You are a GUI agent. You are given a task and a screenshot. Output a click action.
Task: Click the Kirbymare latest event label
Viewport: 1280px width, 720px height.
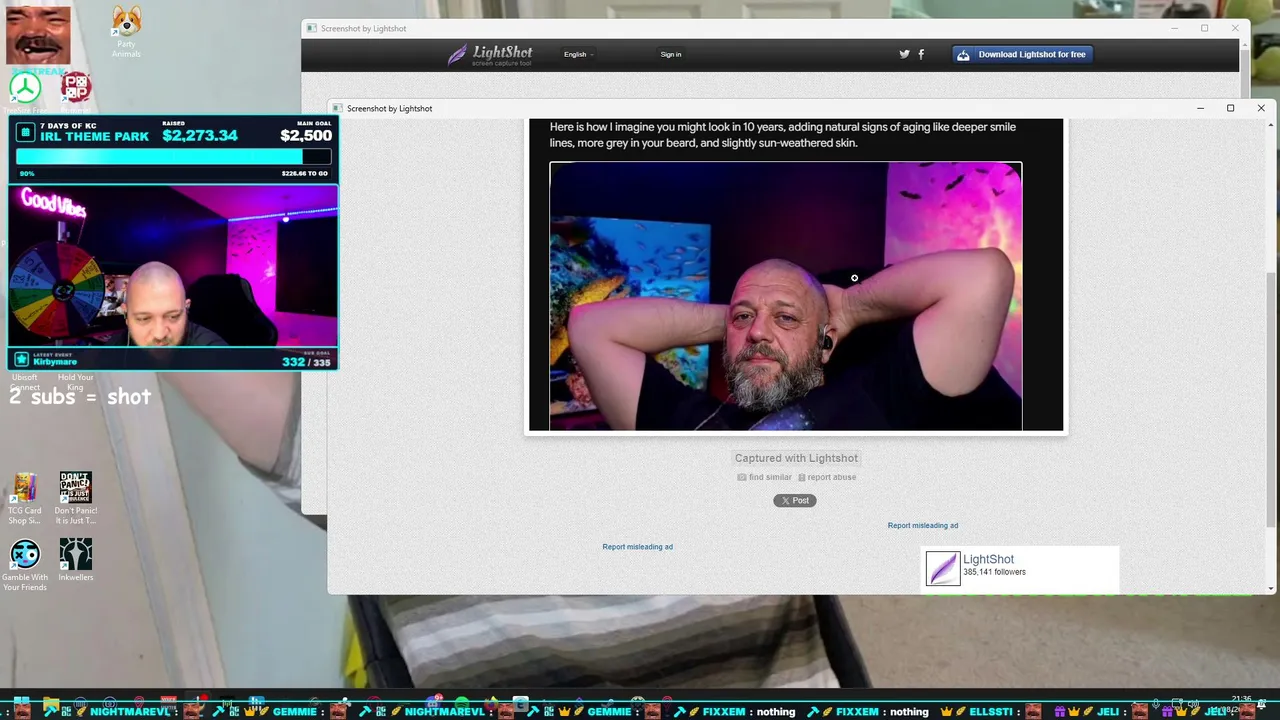(55, 362)
